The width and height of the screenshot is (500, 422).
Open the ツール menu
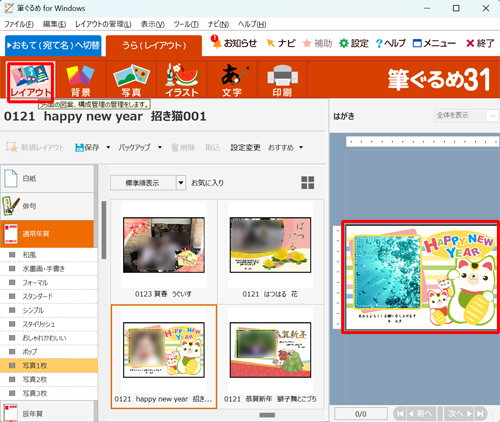pos(186,24)
